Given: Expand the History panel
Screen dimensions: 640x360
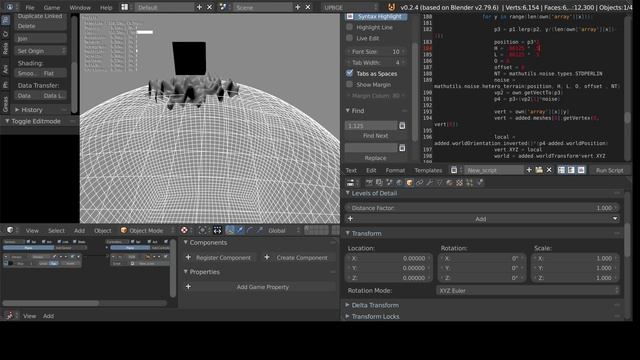Looking at the screenshot, I should coord(17,109).
